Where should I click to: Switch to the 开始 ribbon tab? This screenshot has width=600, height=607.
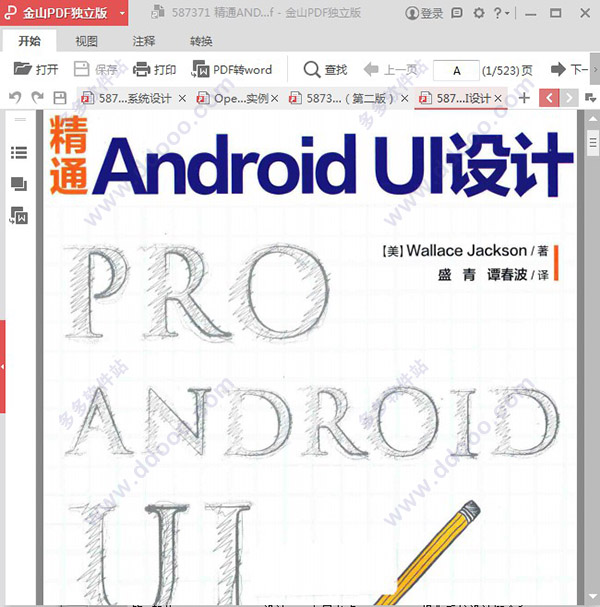(x=29, y=41)
